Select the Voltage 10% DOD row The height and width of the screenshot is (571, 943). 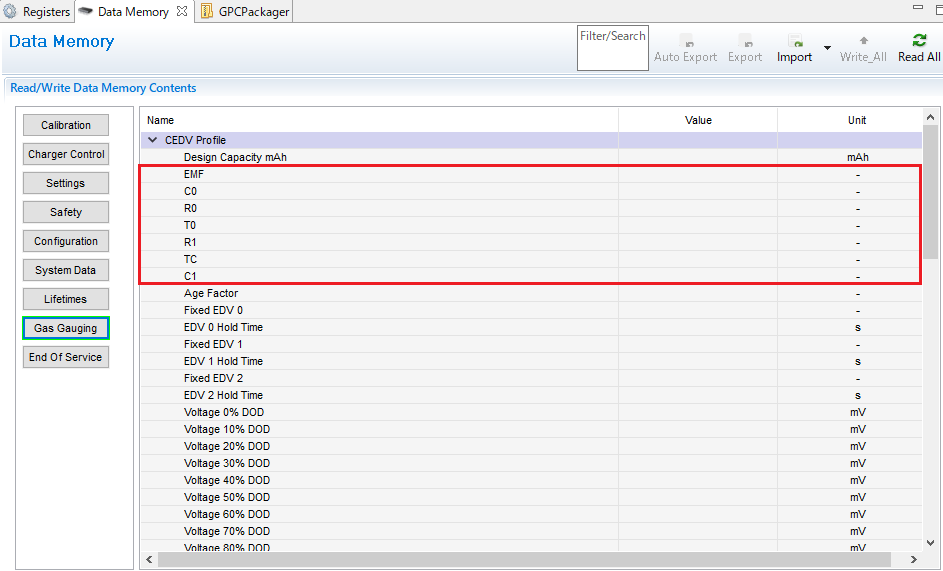[531, 429]
